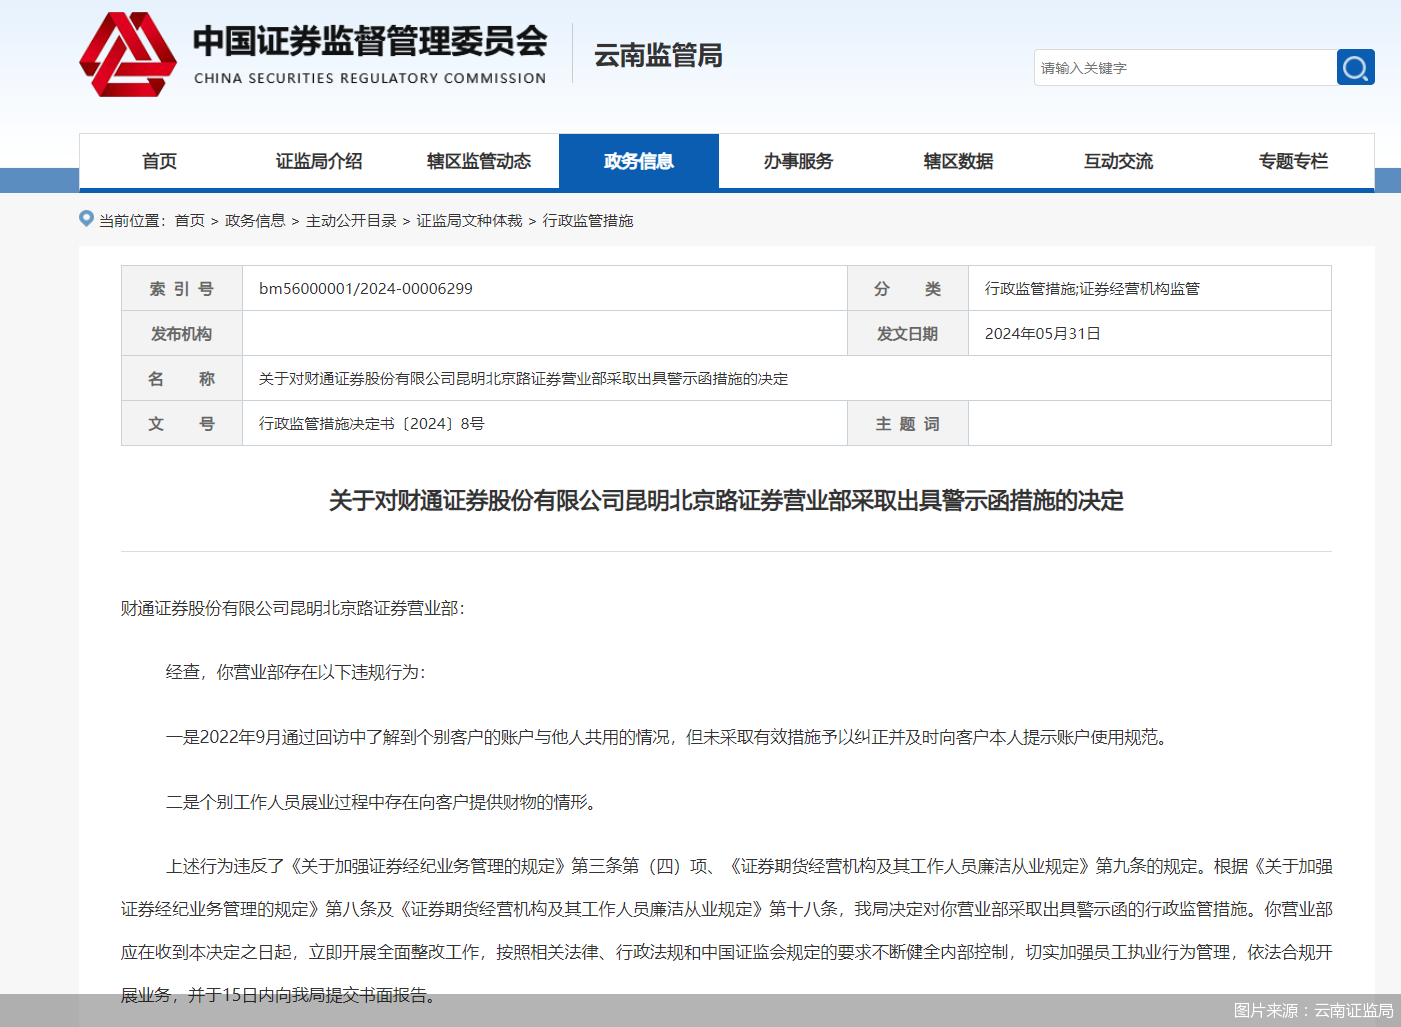Click the document number 行政监管措施决定书〔2024〕8号

372,423
